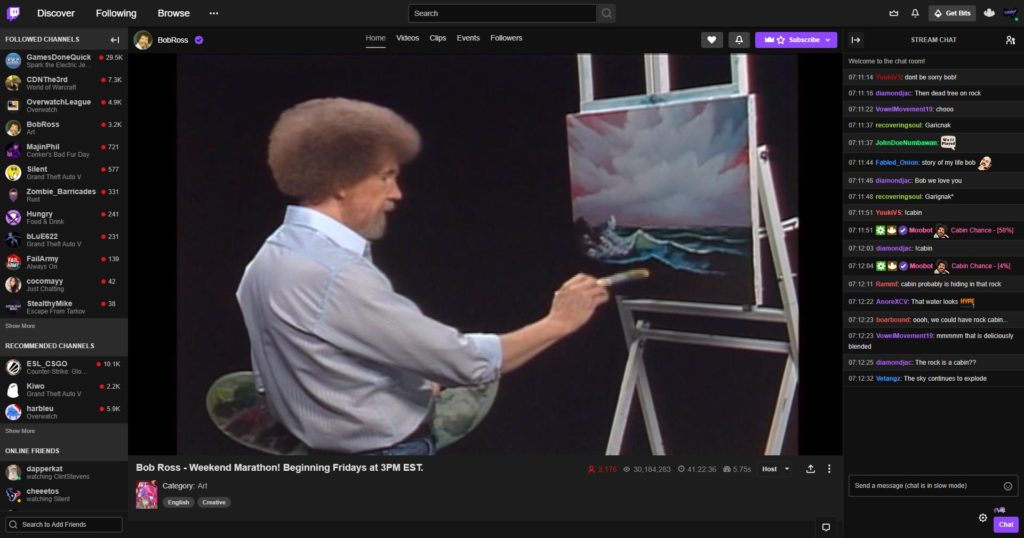Open the Following page

coord(116,13)
